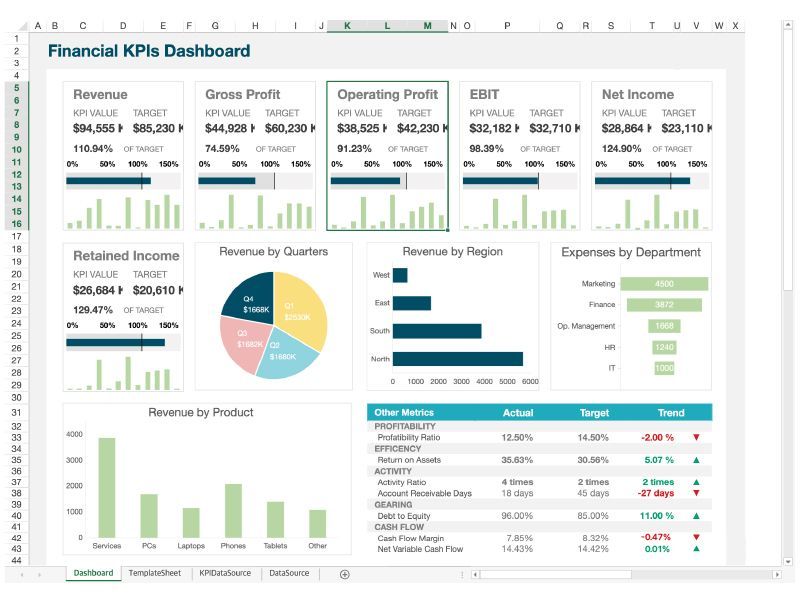Click the Revenue progress bar

108,181
